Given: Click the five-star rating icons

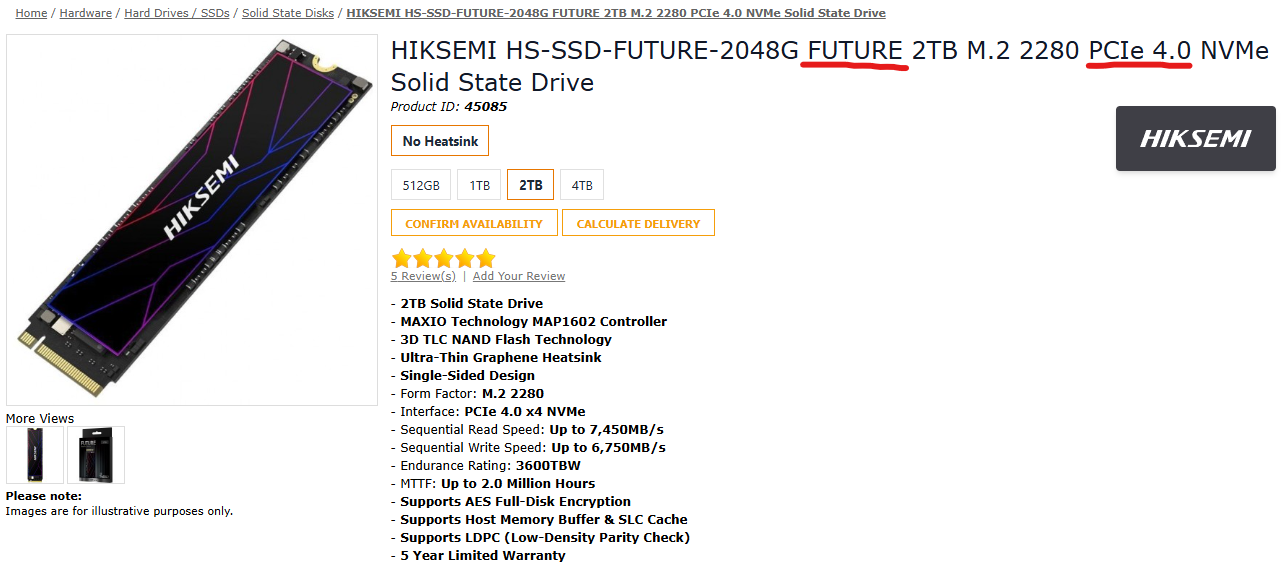Looking at the screenshot, I should coord(443,258).
